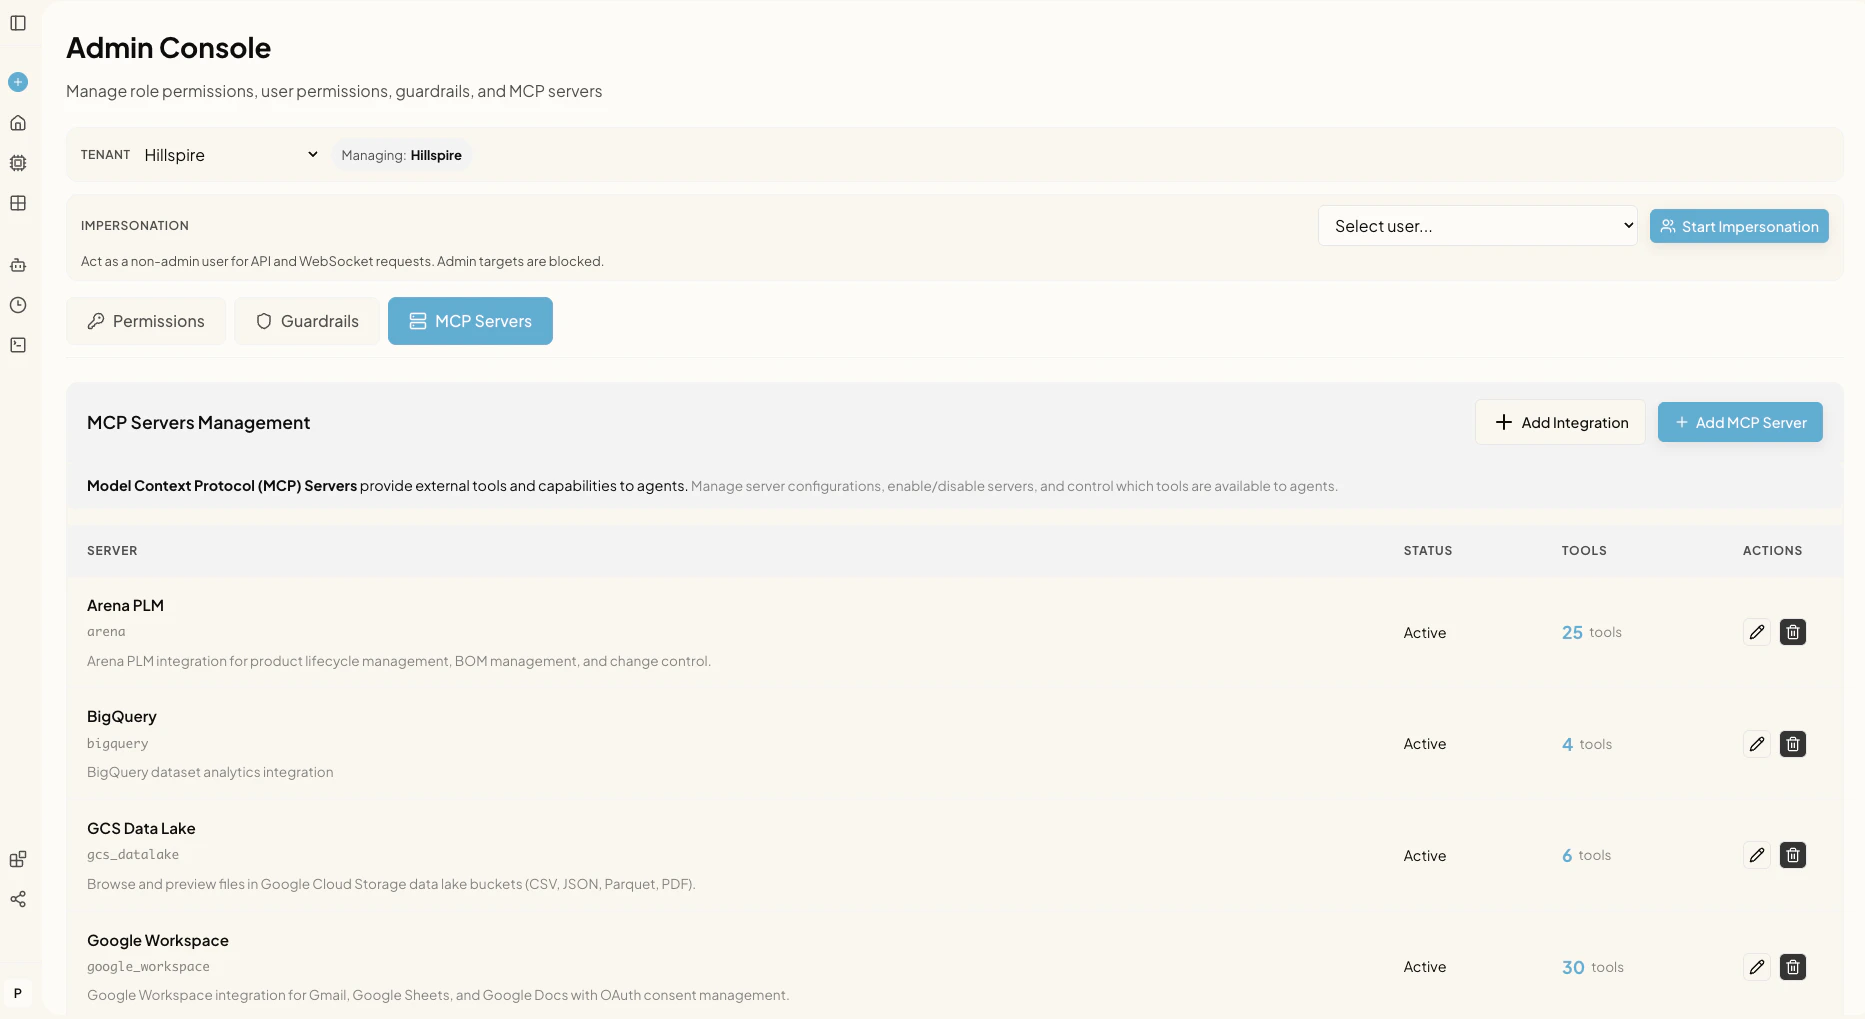Image resolution: width=1865 pixels, height=1019 pixels.
Task: Click the BigQuery server name
Action: click(x=122, y=717)
